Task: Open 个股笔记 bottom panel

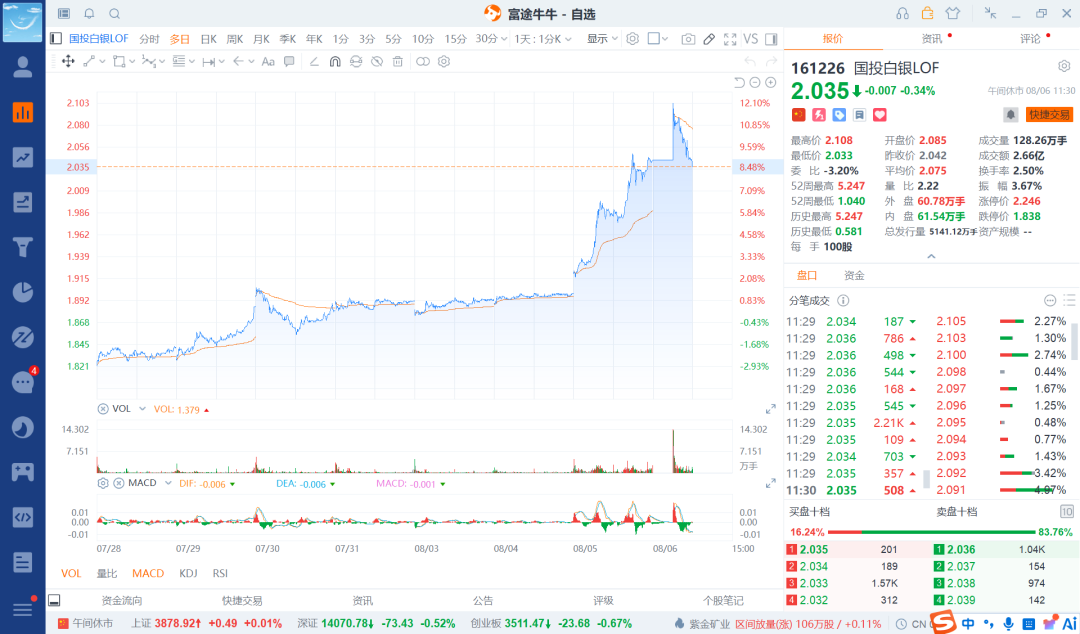Action: point(723,600)
